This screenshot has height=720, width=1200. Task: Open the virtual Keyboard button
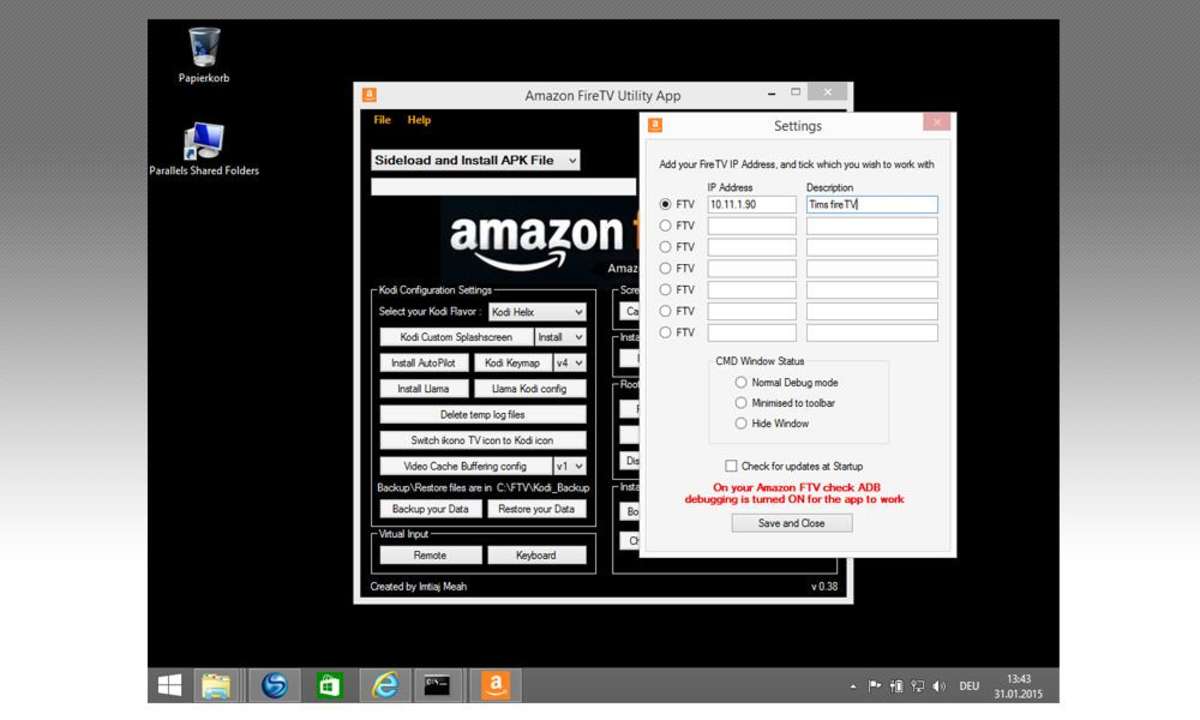(x=537, y=555)
